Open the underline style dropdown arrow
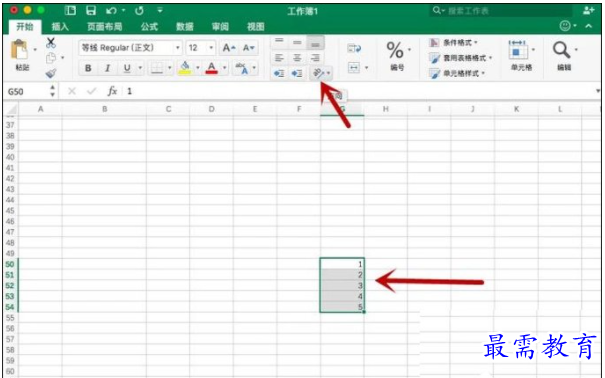The image size is (605, 378). coord(140,68)
